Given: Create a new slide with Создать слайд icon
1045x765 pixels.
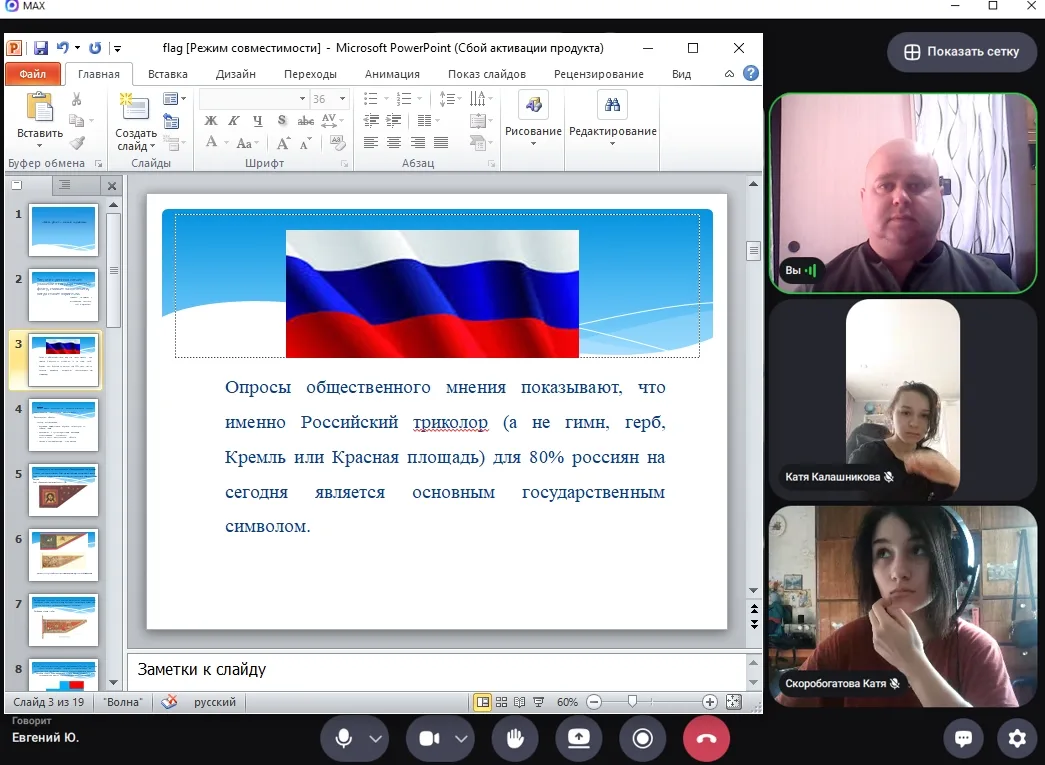Looking at the screenshot, I should (135, 108).
